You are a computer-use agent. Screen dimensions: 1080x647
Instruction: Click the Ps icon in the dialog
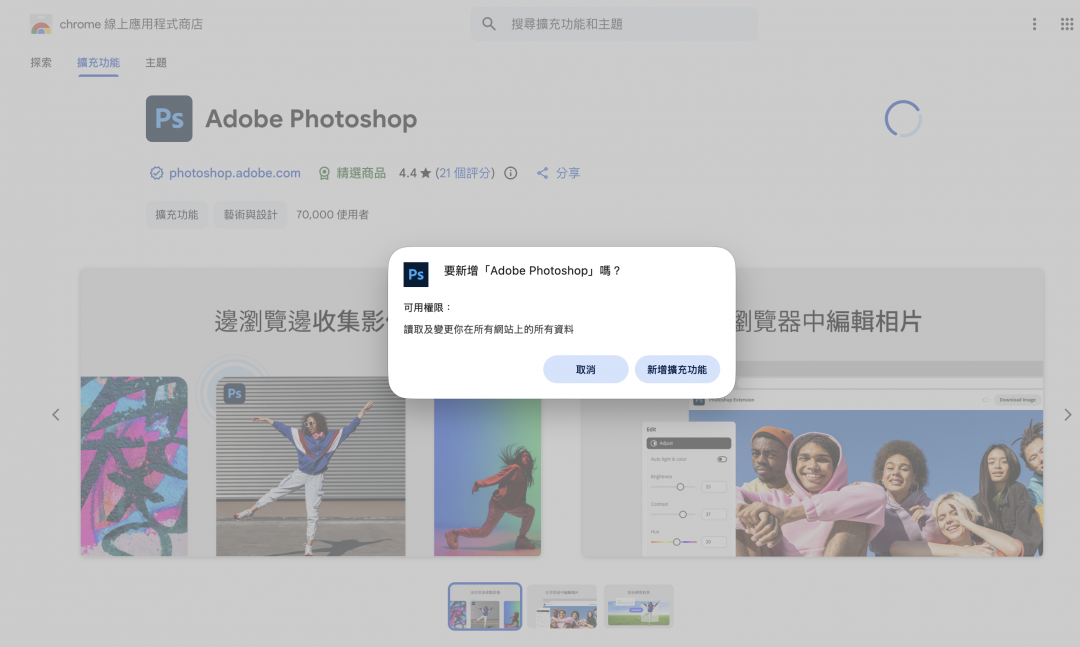click(x=416, y=275)
